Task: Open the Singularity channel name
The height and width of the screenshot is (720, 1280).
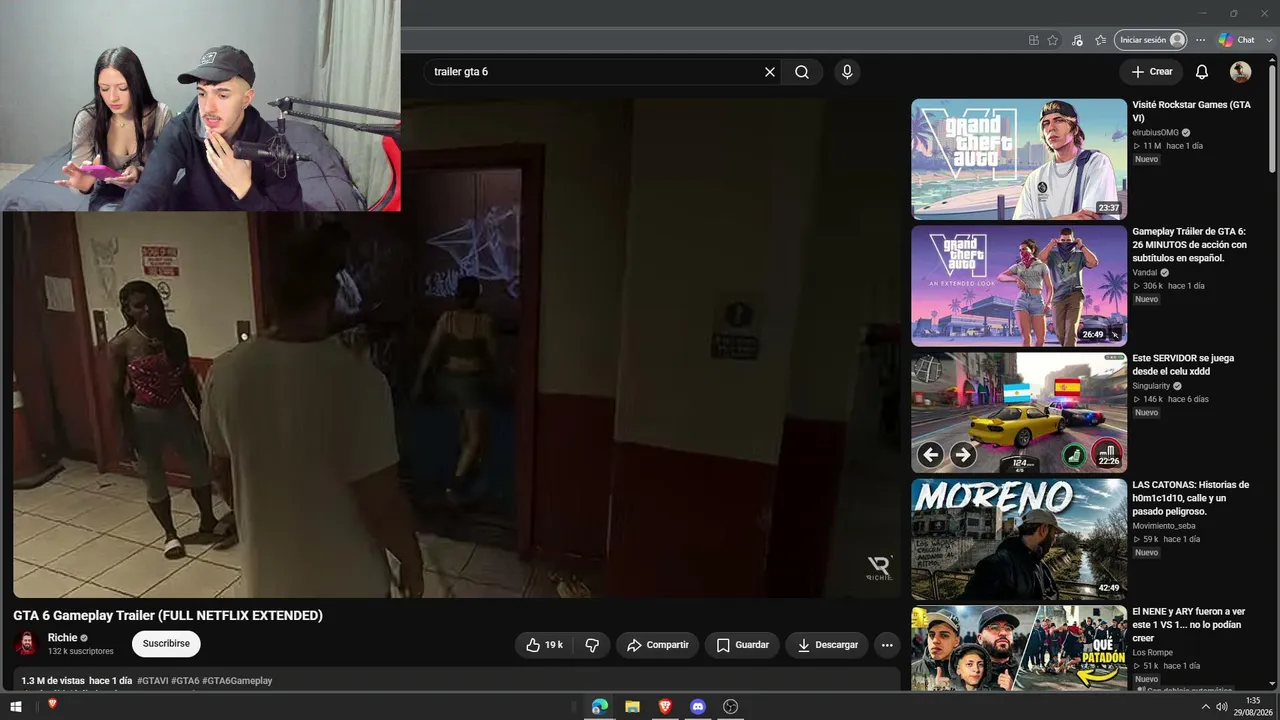Action: [1151, 386]
